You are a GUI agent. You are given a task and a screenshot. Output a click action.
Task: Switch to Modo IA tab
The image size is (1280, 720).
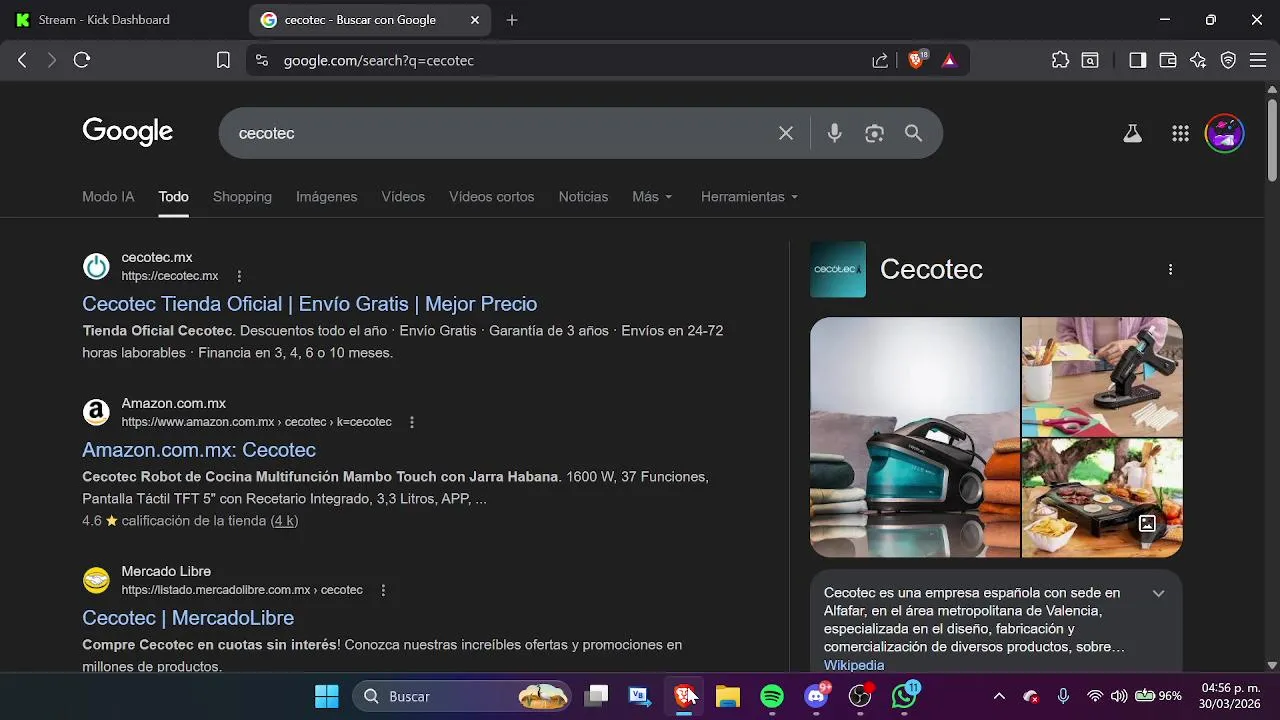108,197
